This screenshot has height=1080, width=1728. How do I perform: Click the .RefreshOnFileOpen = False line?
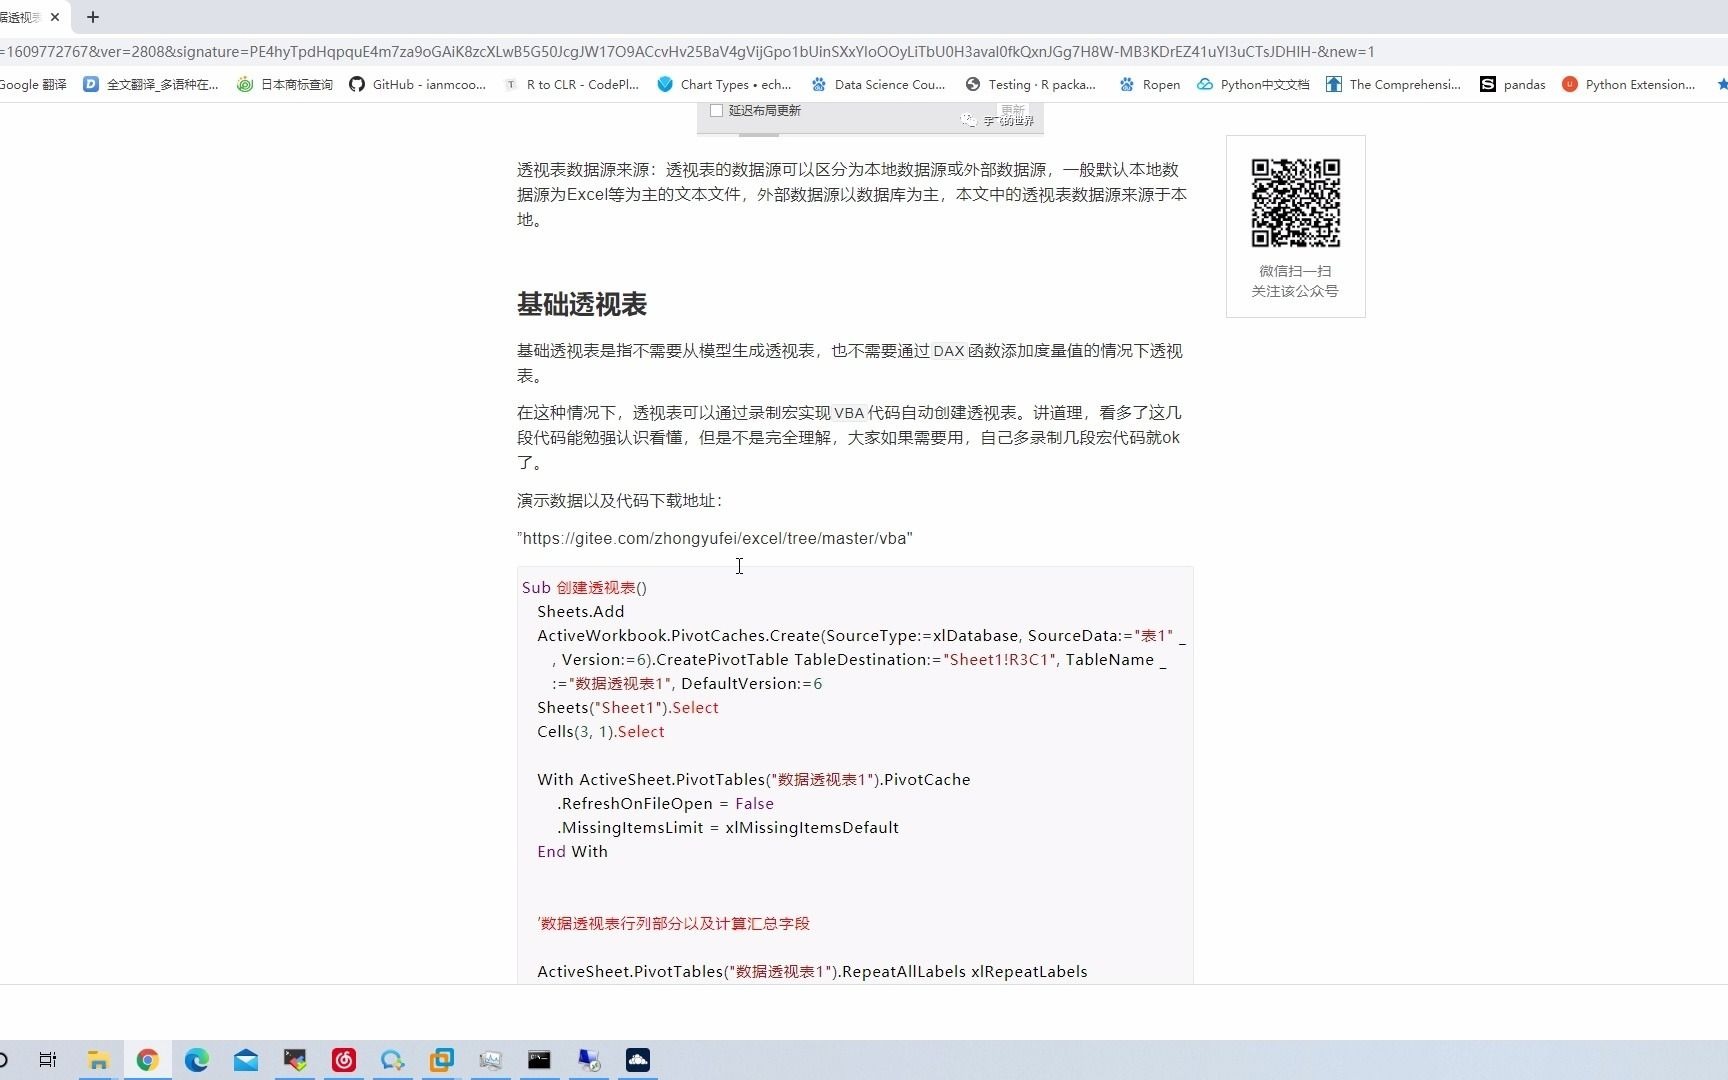(x=666, y=804)
